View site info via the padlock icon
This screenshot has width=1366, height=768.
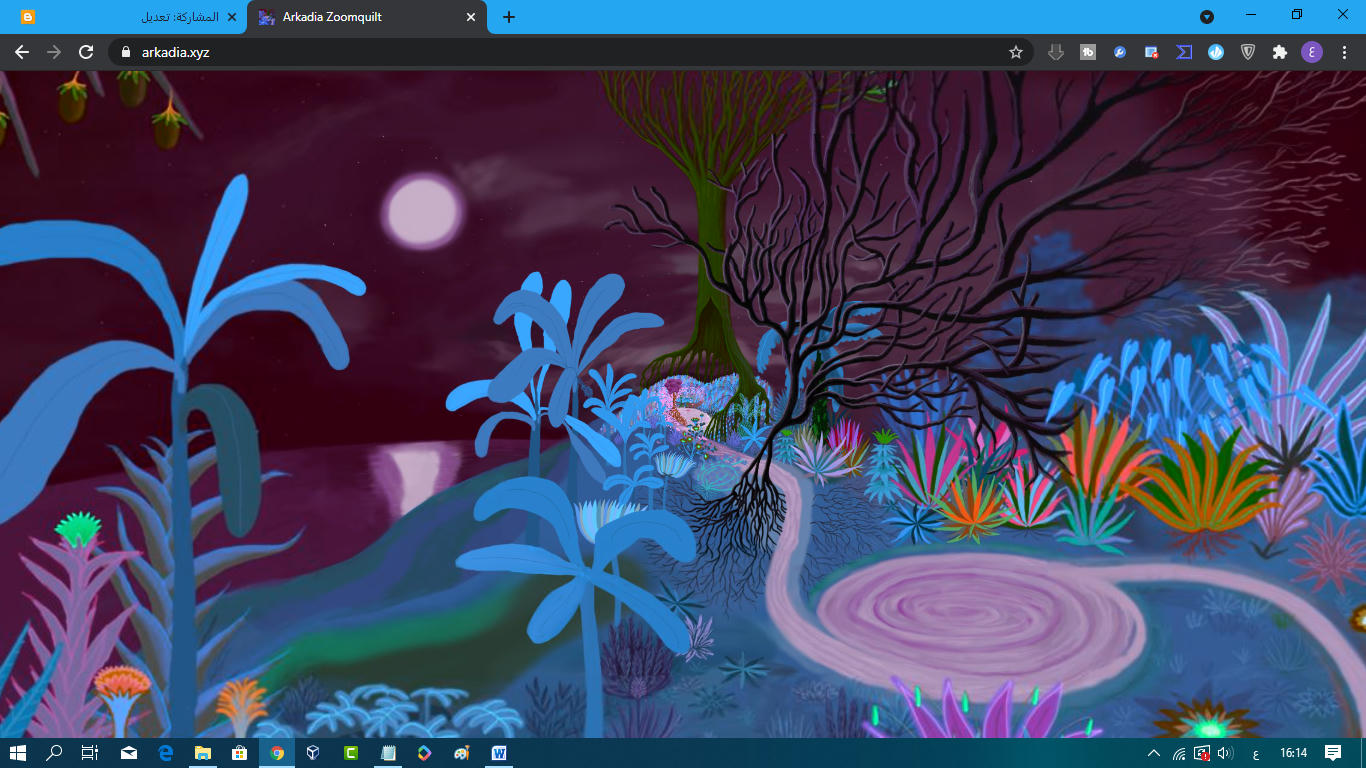point(125,52)
